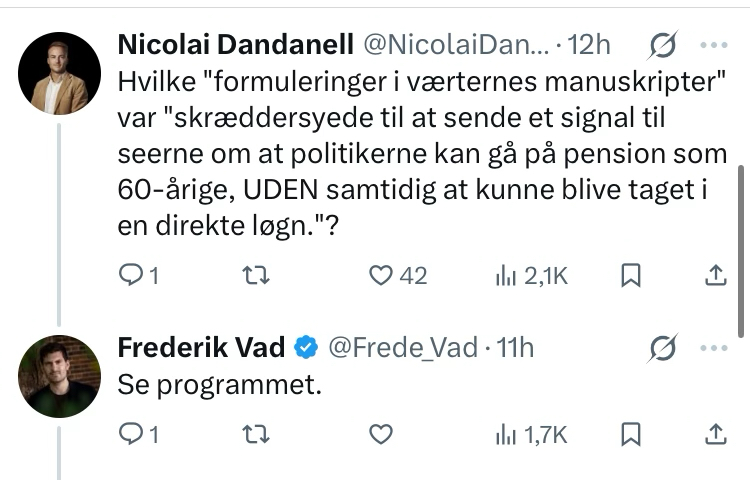
Task: Open Nicolai Dandanell's profile picture
Action: (x=60, y=73)
